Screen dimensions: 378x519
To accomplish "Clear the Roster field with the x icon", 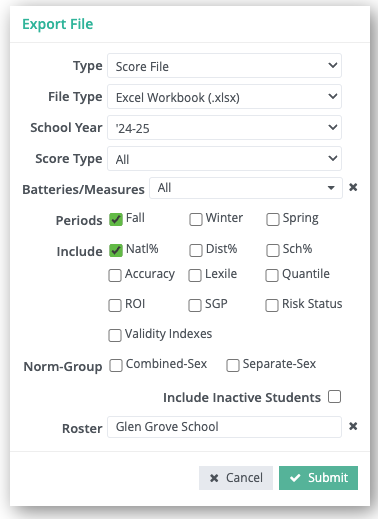I will click(353, 426).
